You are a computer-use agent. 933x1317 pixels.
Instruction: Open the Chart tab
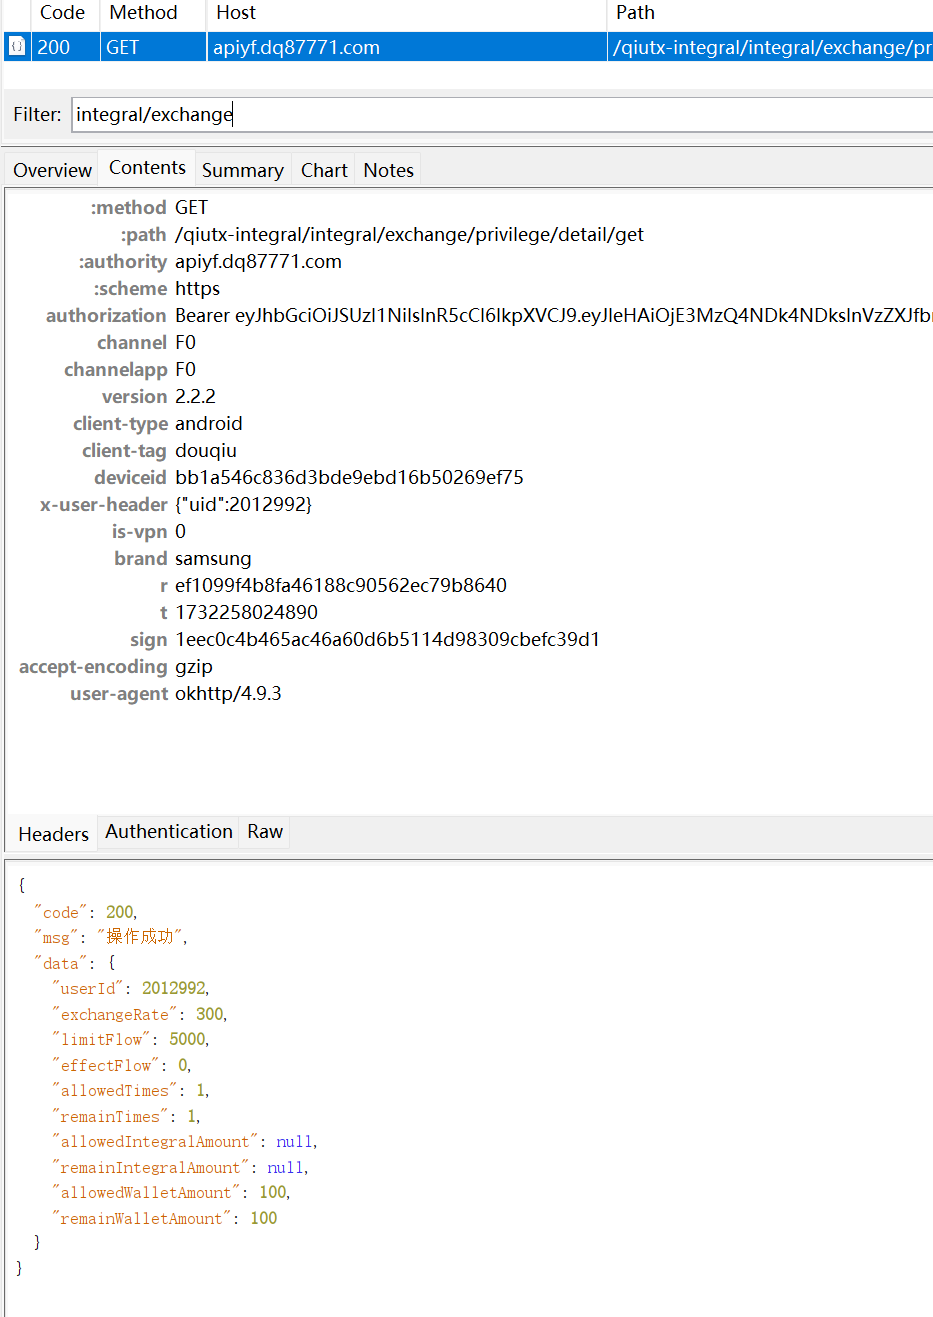point(324,170)
